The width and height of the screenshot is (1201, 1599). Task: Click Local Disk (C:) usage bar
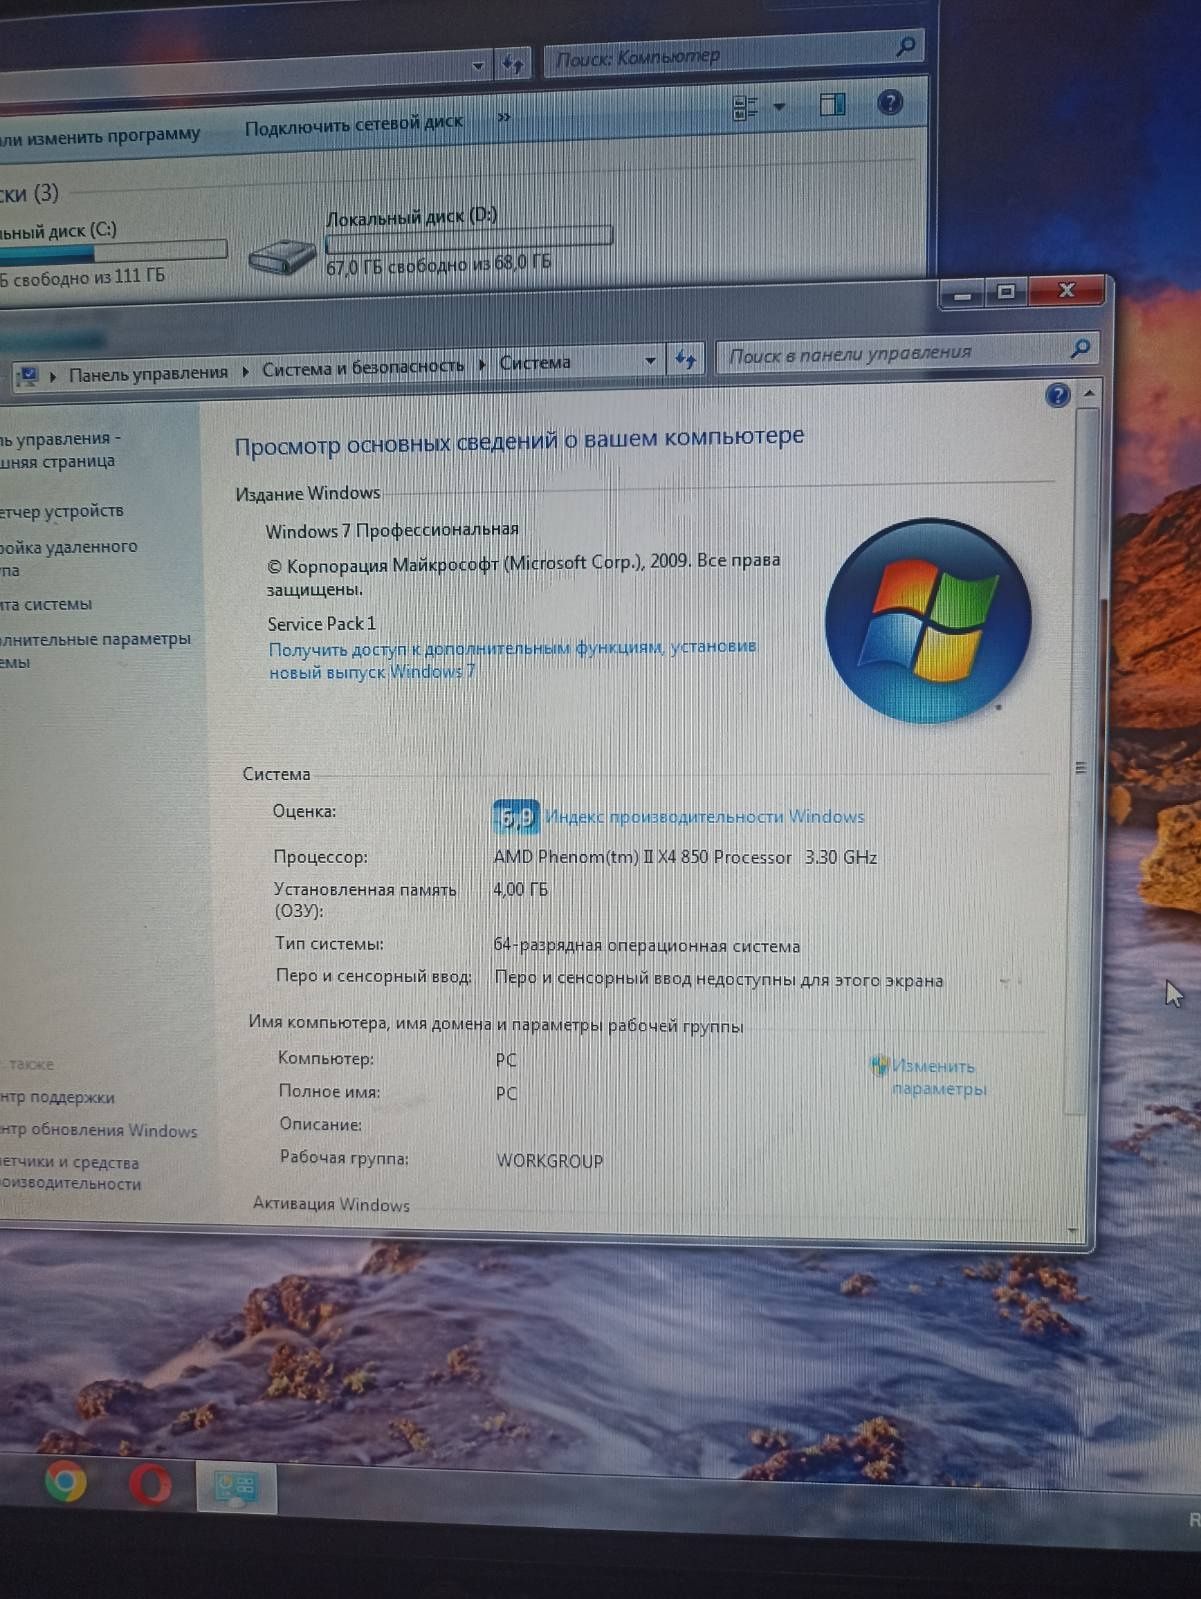pos(113,251)
